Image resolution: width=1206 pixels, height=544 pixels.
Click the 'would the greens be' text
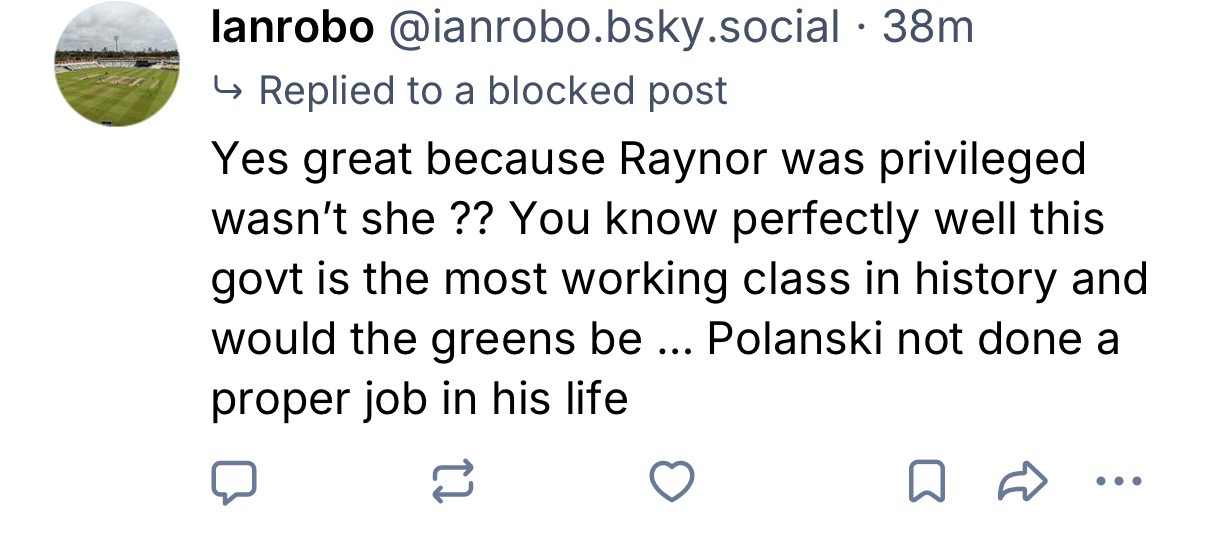[425, 340]
